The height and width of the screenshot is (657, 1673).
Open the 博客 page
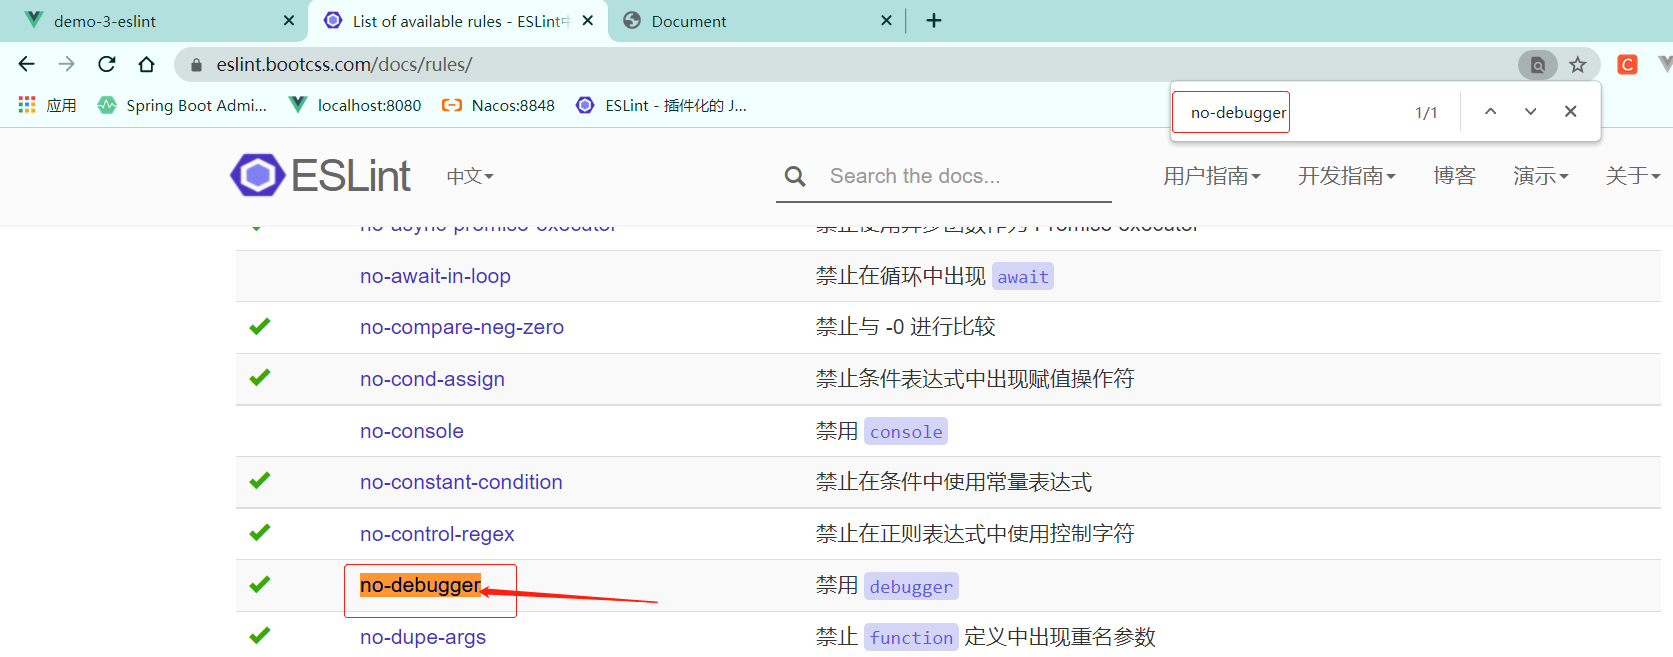pos(1454,176)
